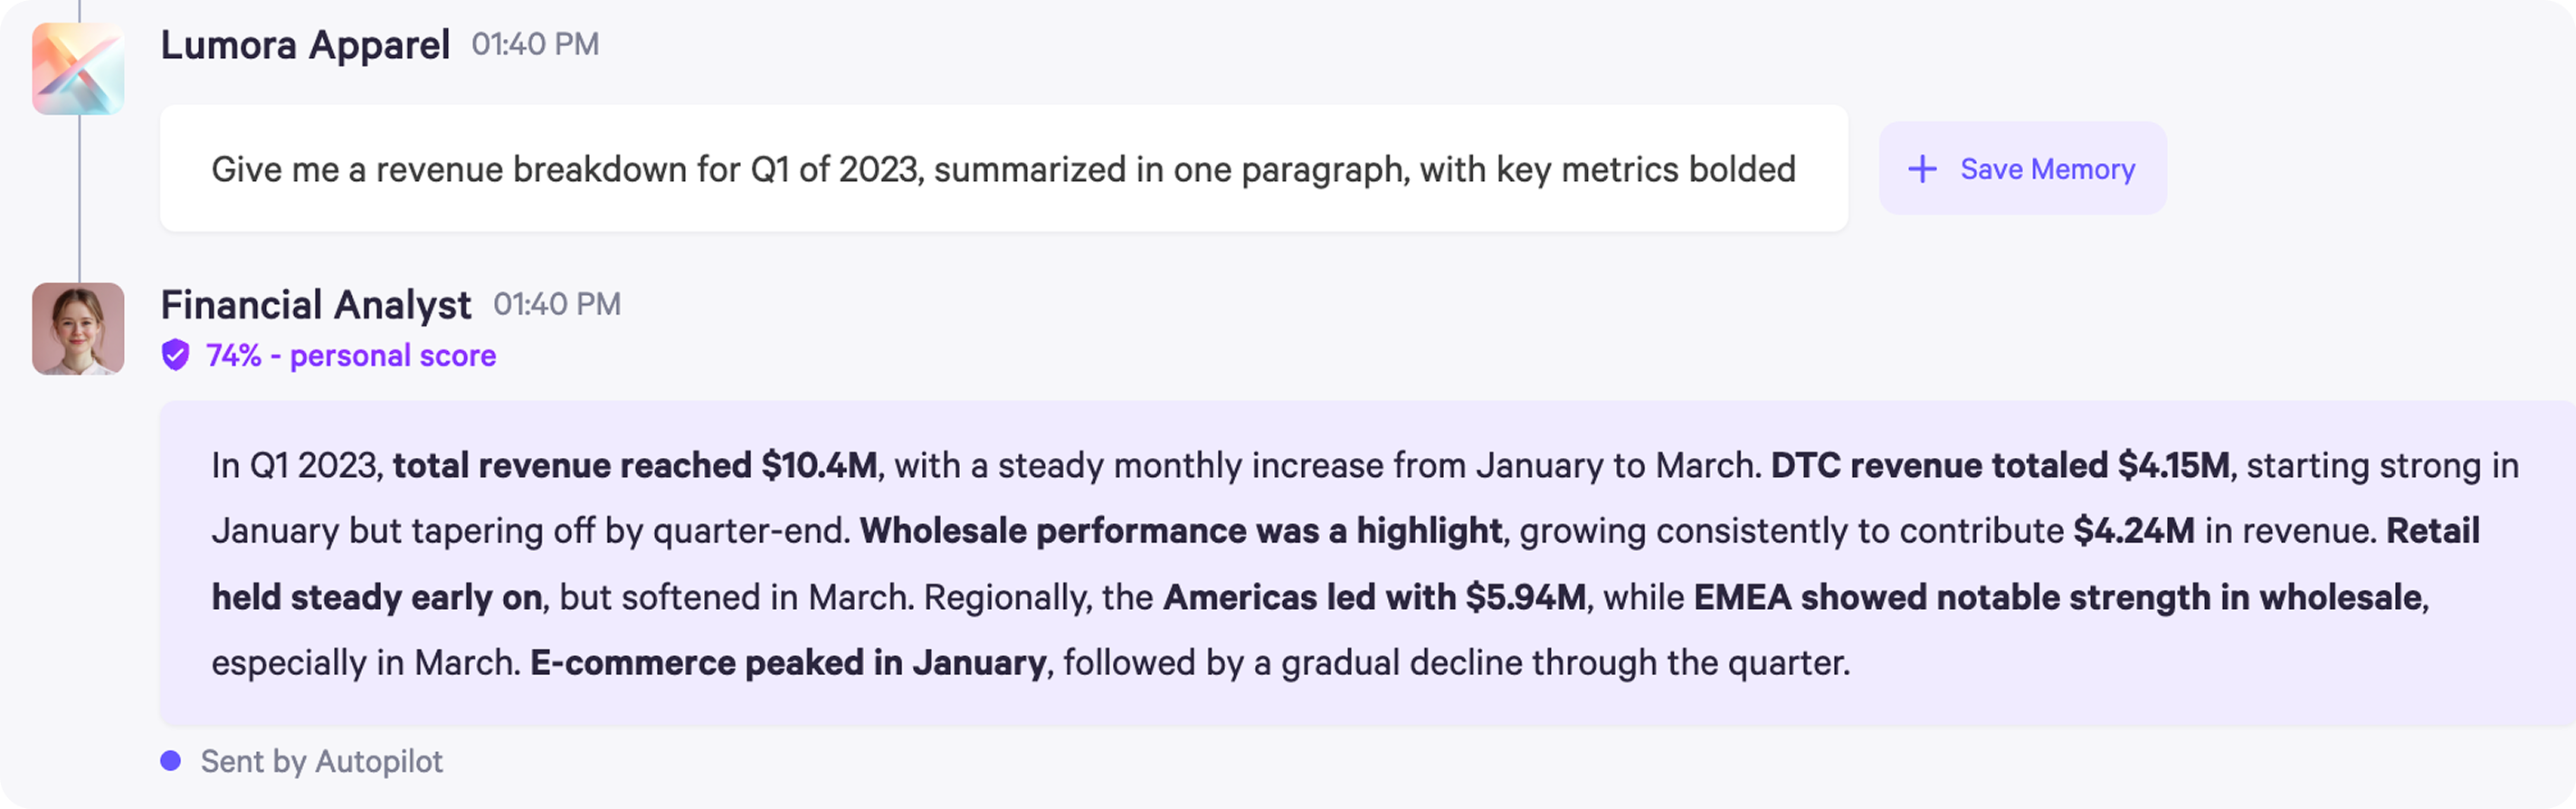Screen dimensions: 2576x809
Task: Select the Lumora Apparel sender name
Action: (305, 45)
